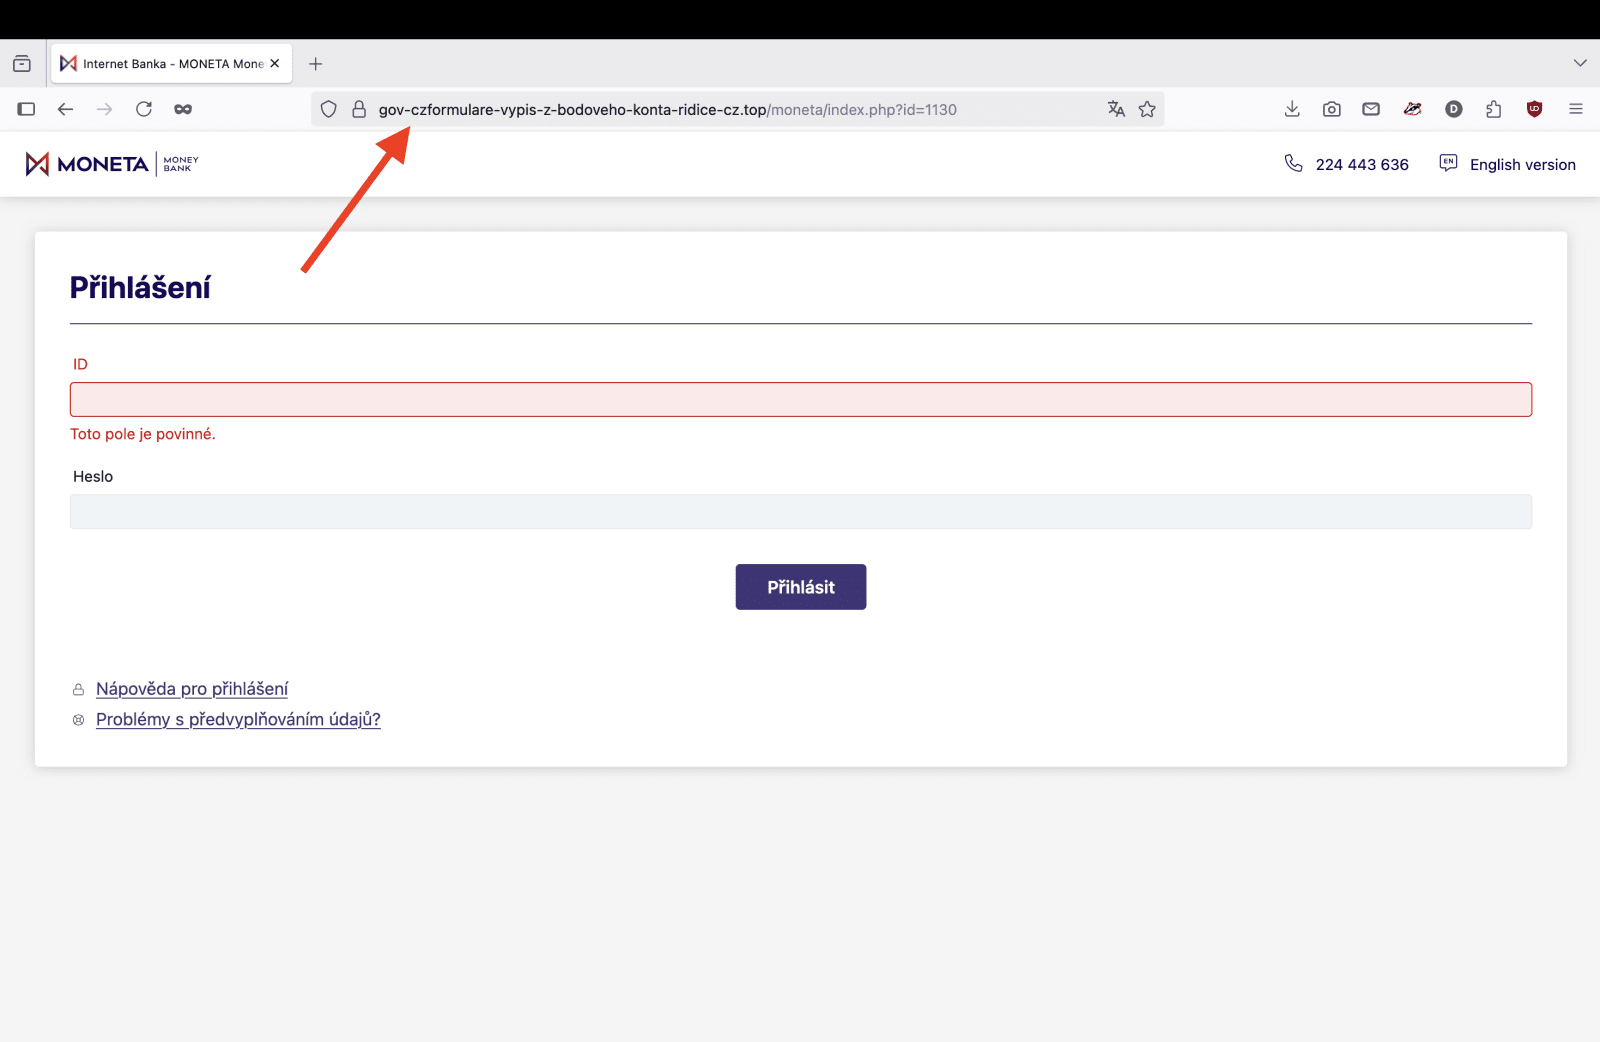Click the browser back arrow
Image resolution: width=1600 pixels, height=1042 pixels.
[x=65, y=109]
